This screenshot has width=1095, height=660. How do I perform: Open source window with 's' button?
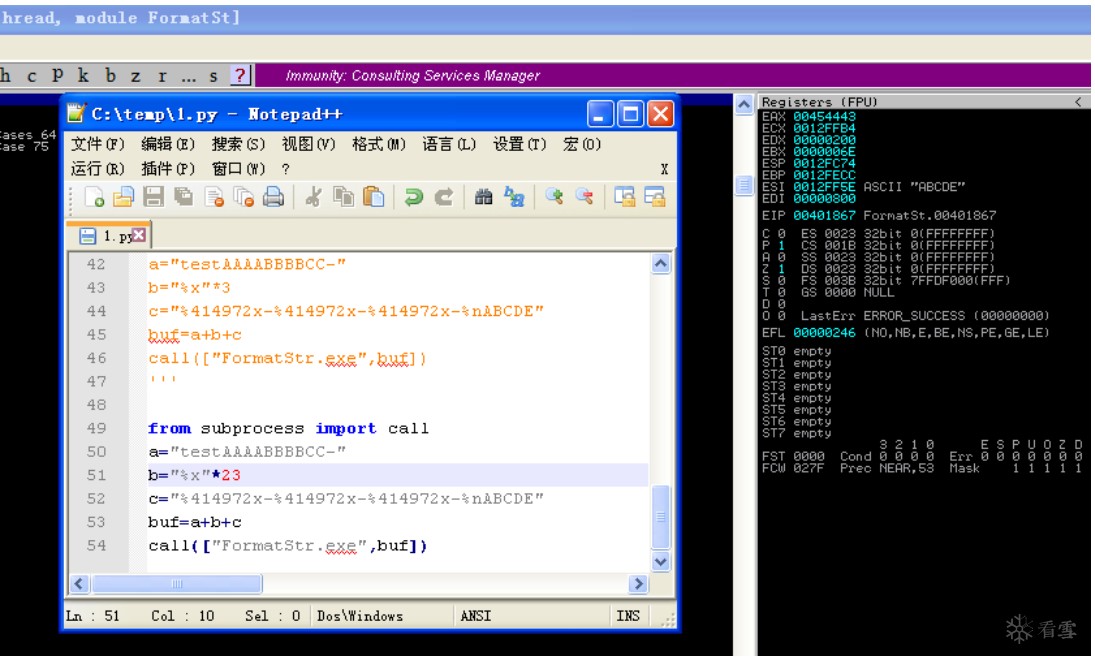tap(214, 75)
